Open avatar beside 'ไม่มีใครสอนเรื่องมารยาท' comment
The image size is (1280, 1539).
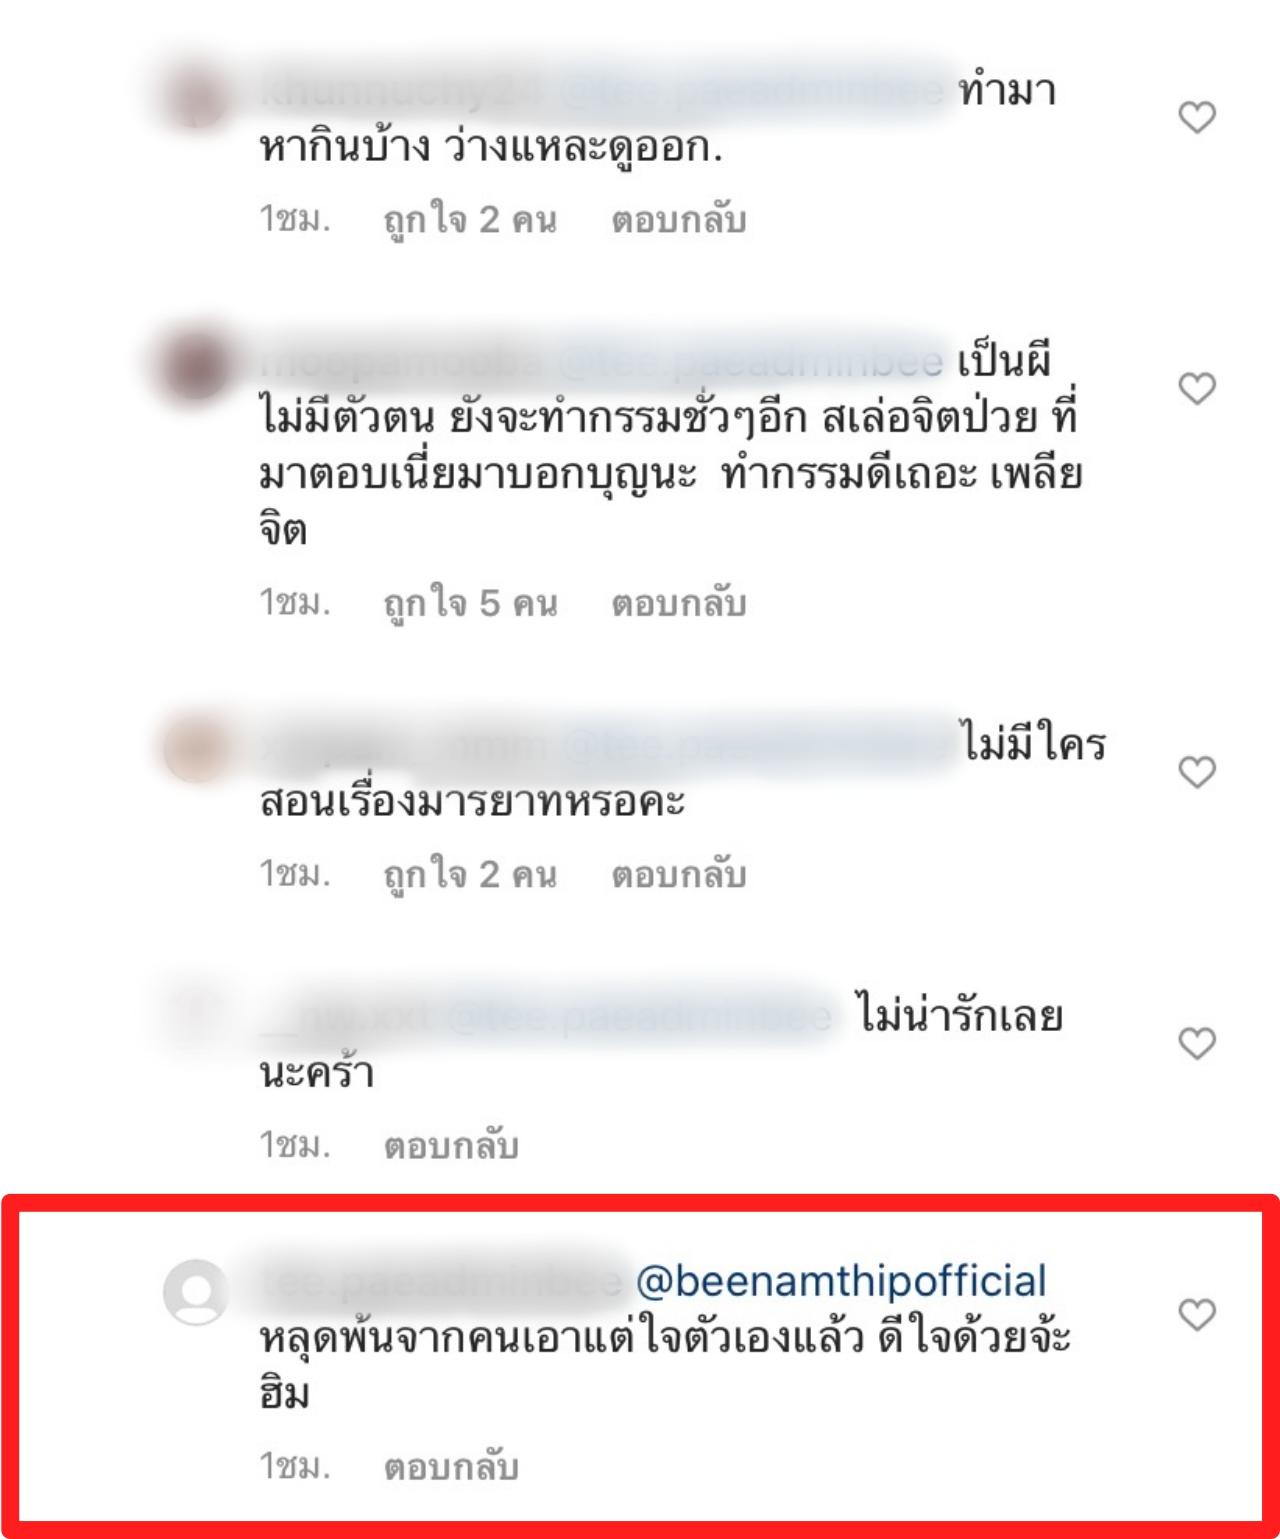(196, 749)
